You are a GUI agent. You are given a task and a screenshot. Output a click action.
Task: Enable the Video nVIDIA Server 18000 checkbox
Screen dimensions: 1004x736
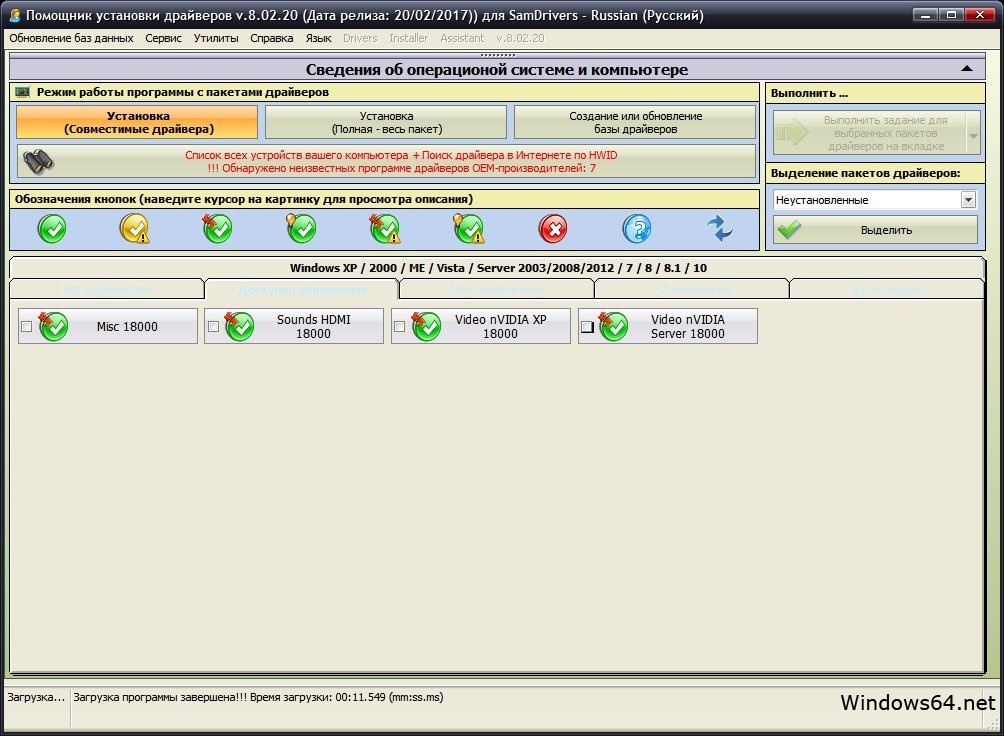coord(587,327)
